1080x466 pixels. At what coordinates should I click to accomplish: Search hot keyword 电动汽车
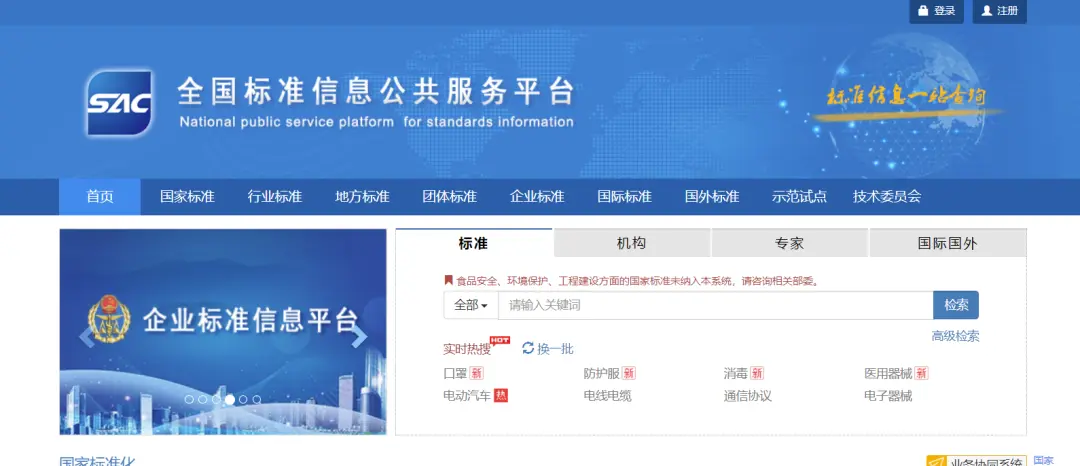[468, 396]
